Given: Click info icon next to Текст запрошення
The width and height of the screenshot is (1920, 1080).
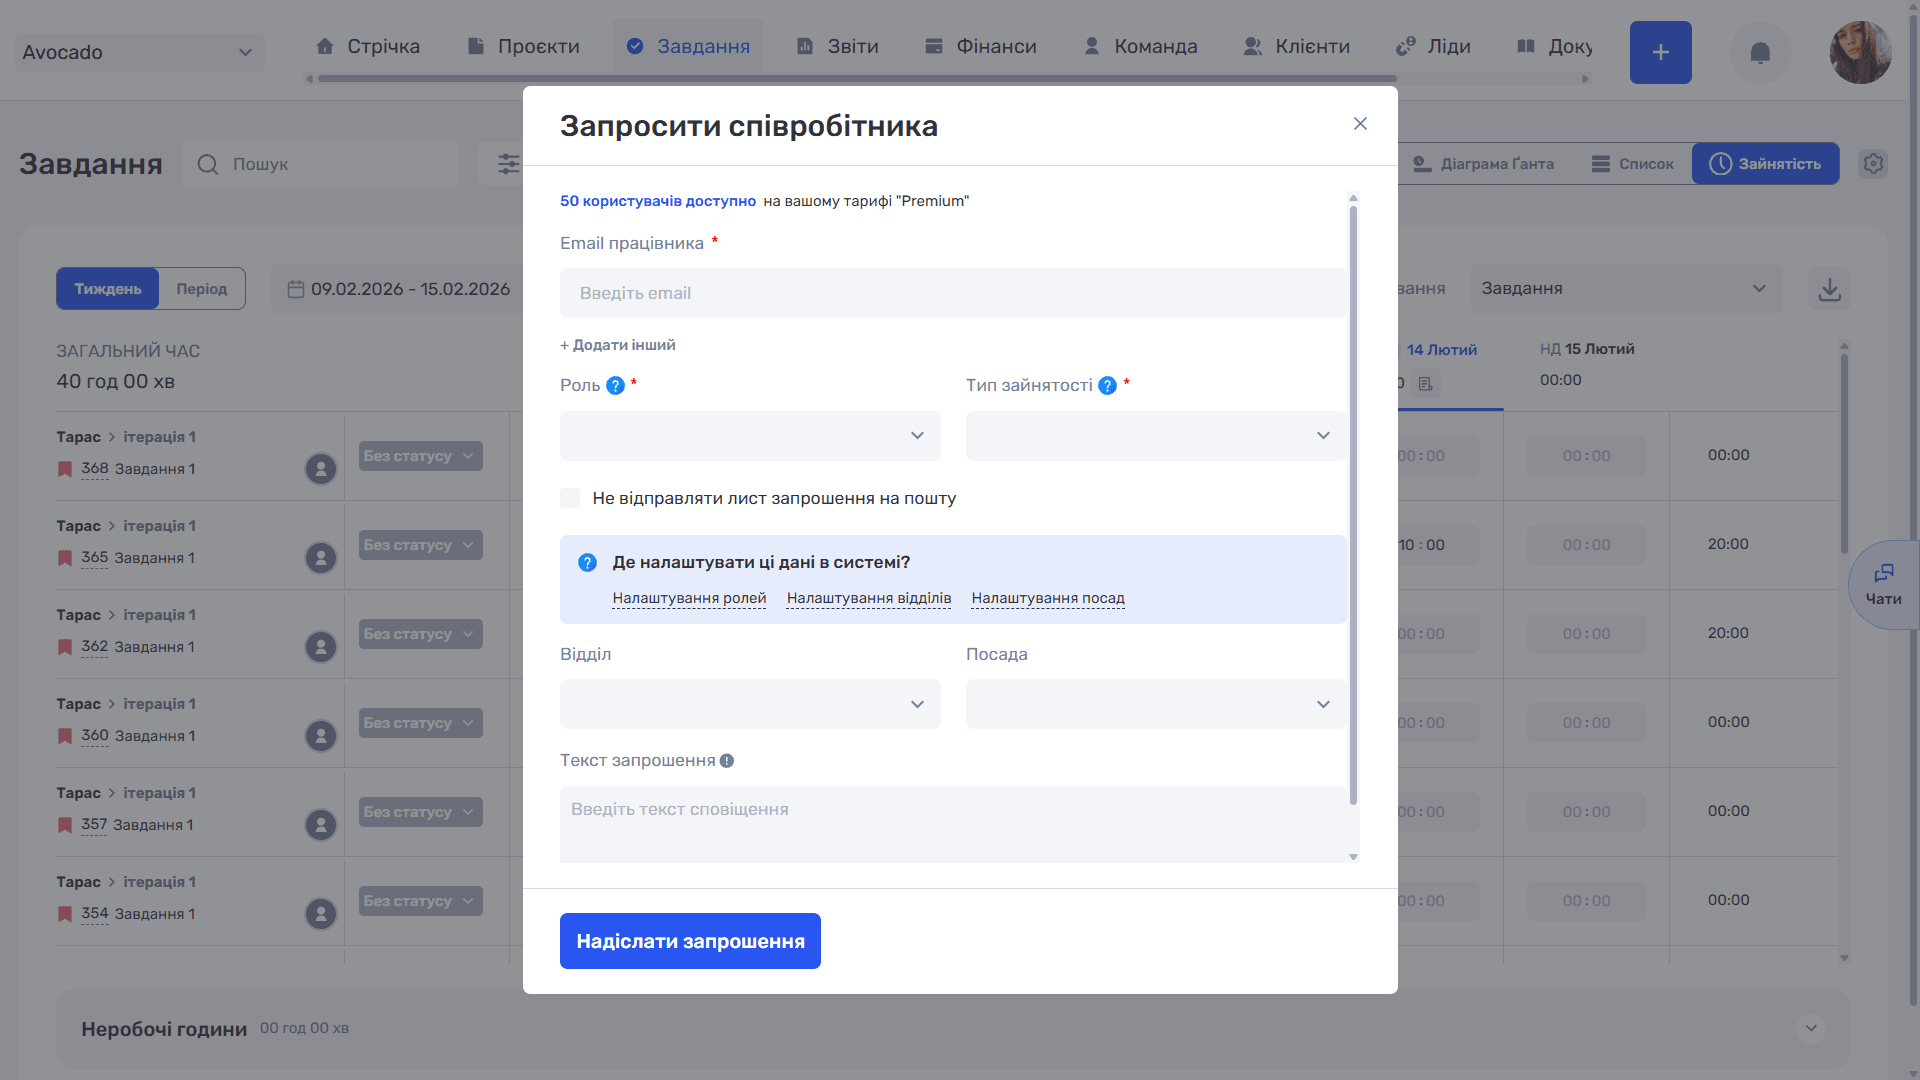Looking at the screenshot, I should pos(727,761).
